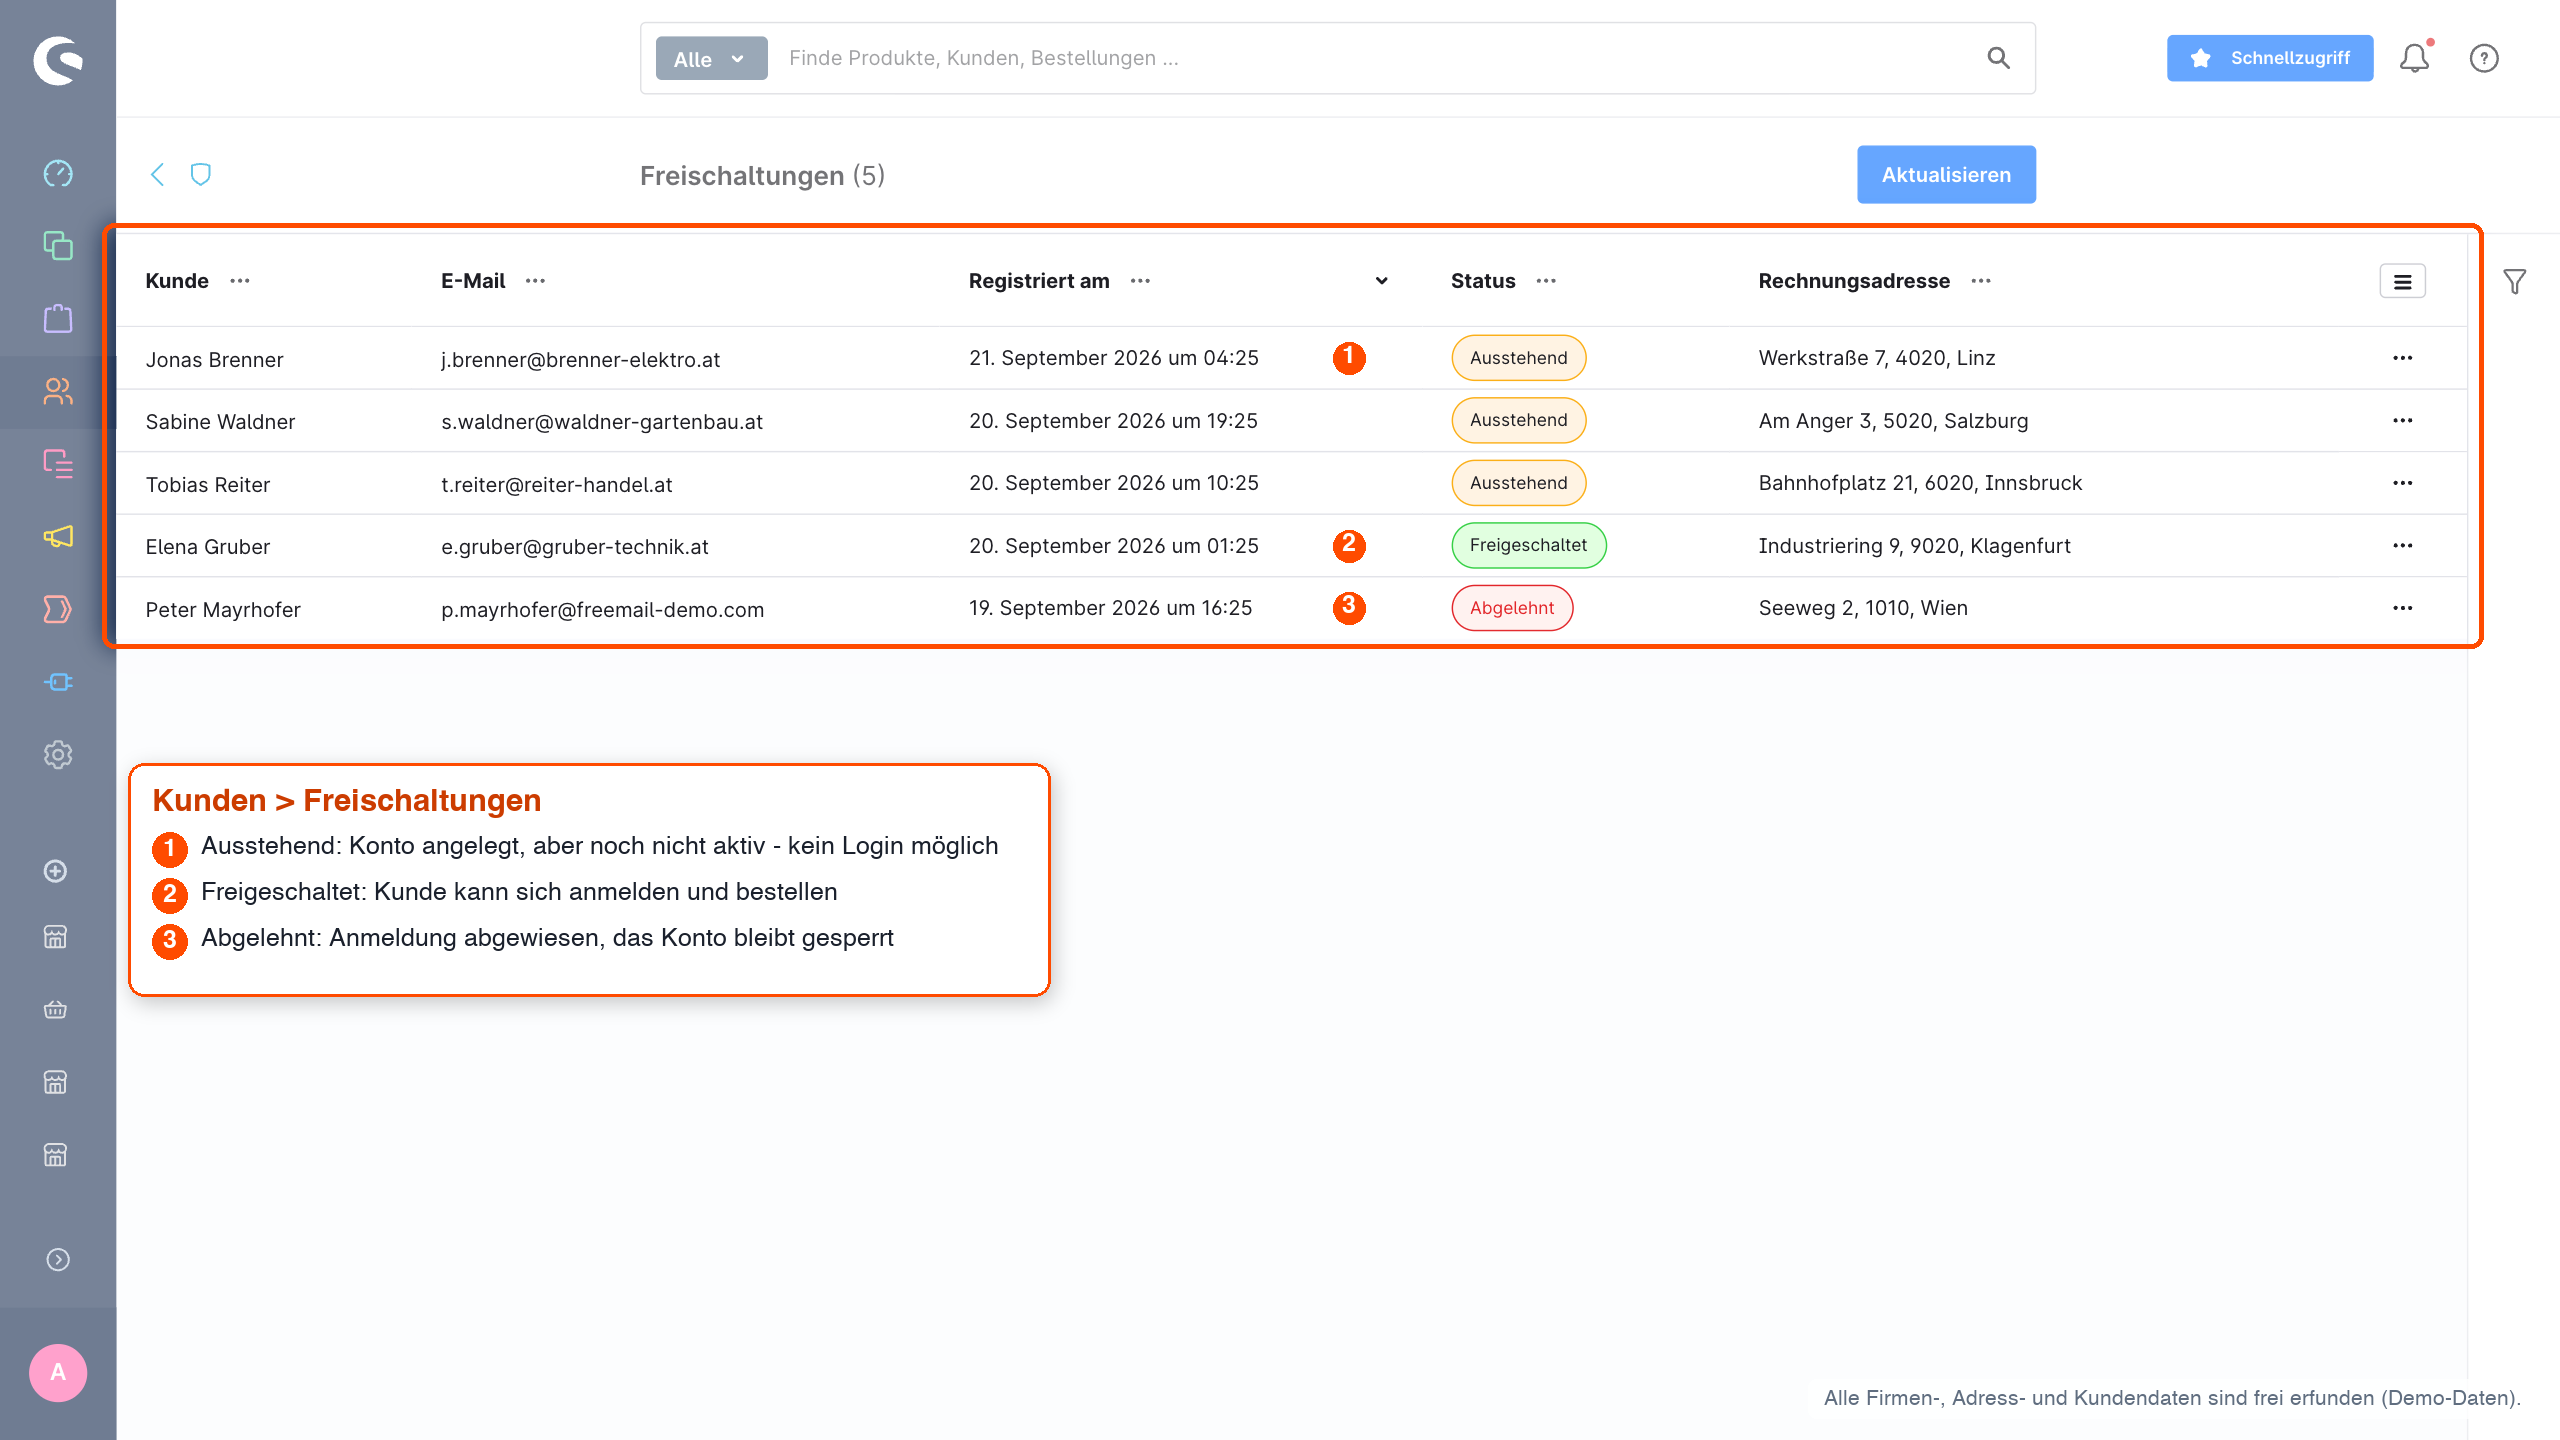Image resolution: width=2560 pixels, height=1440 pixels.
Task: Open the Orders shopping bag icon
Action: pos(58,318)
